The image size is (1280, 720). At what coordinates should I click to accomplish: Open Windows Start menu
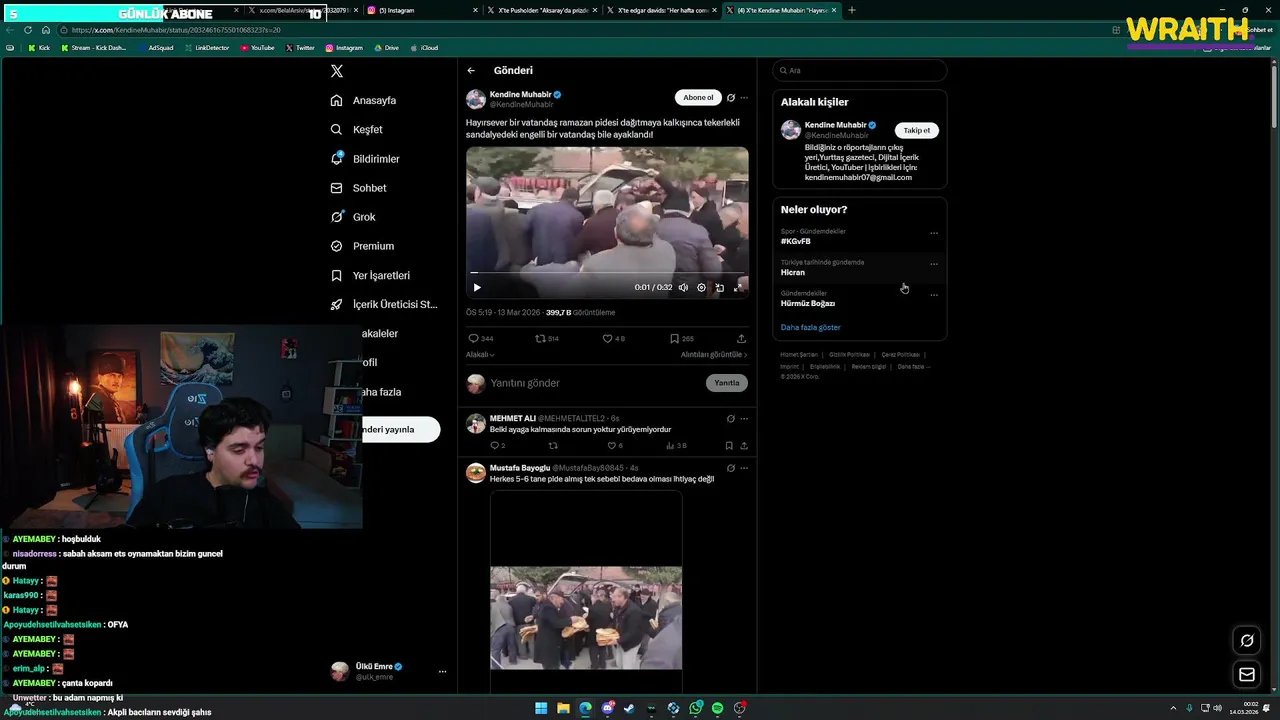pyautogui.click(x=541, y=708)
